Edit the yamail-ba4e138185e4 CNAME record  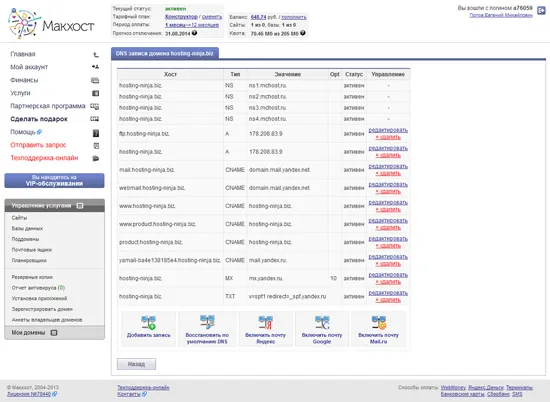tap(388, 257)
